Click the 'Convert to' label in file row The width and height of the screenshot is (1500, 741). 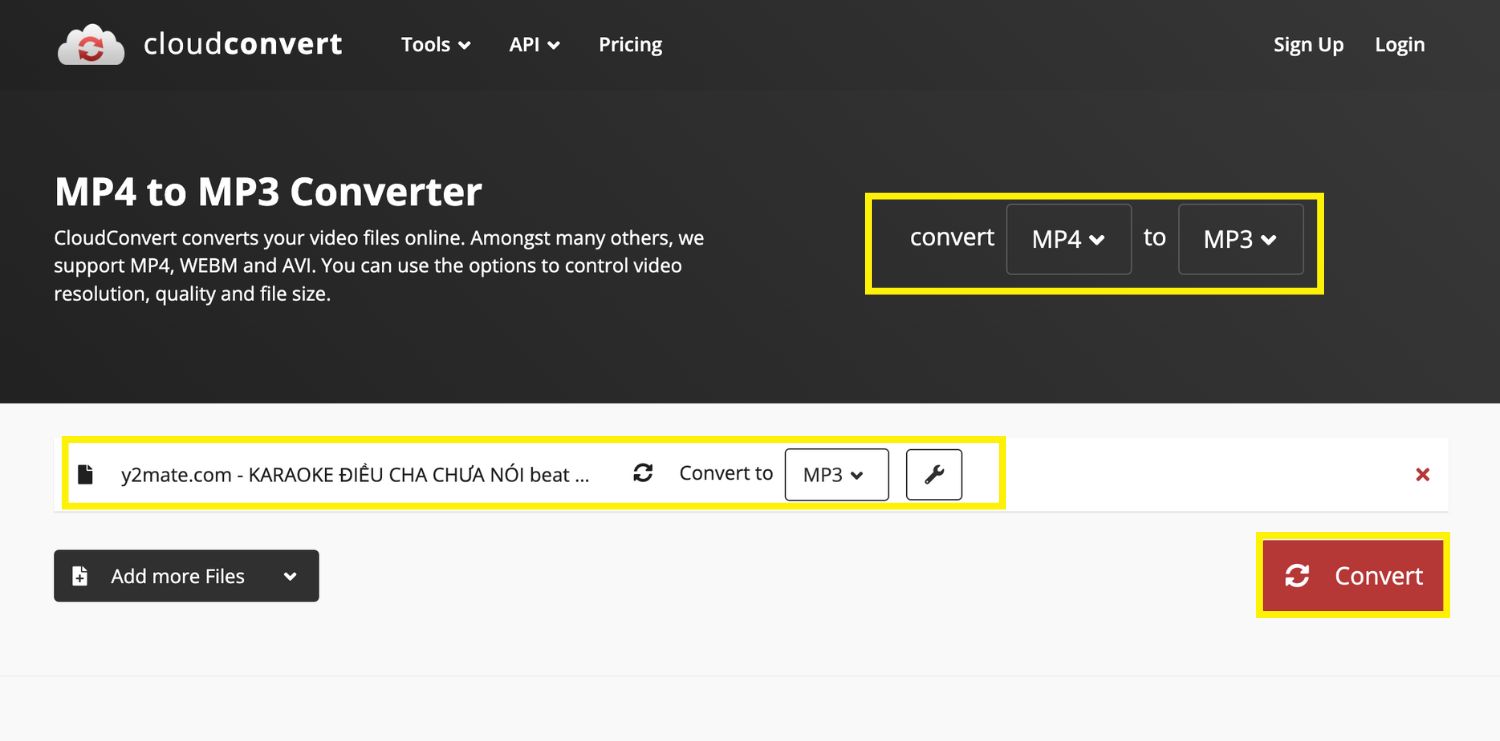(726, 474)
